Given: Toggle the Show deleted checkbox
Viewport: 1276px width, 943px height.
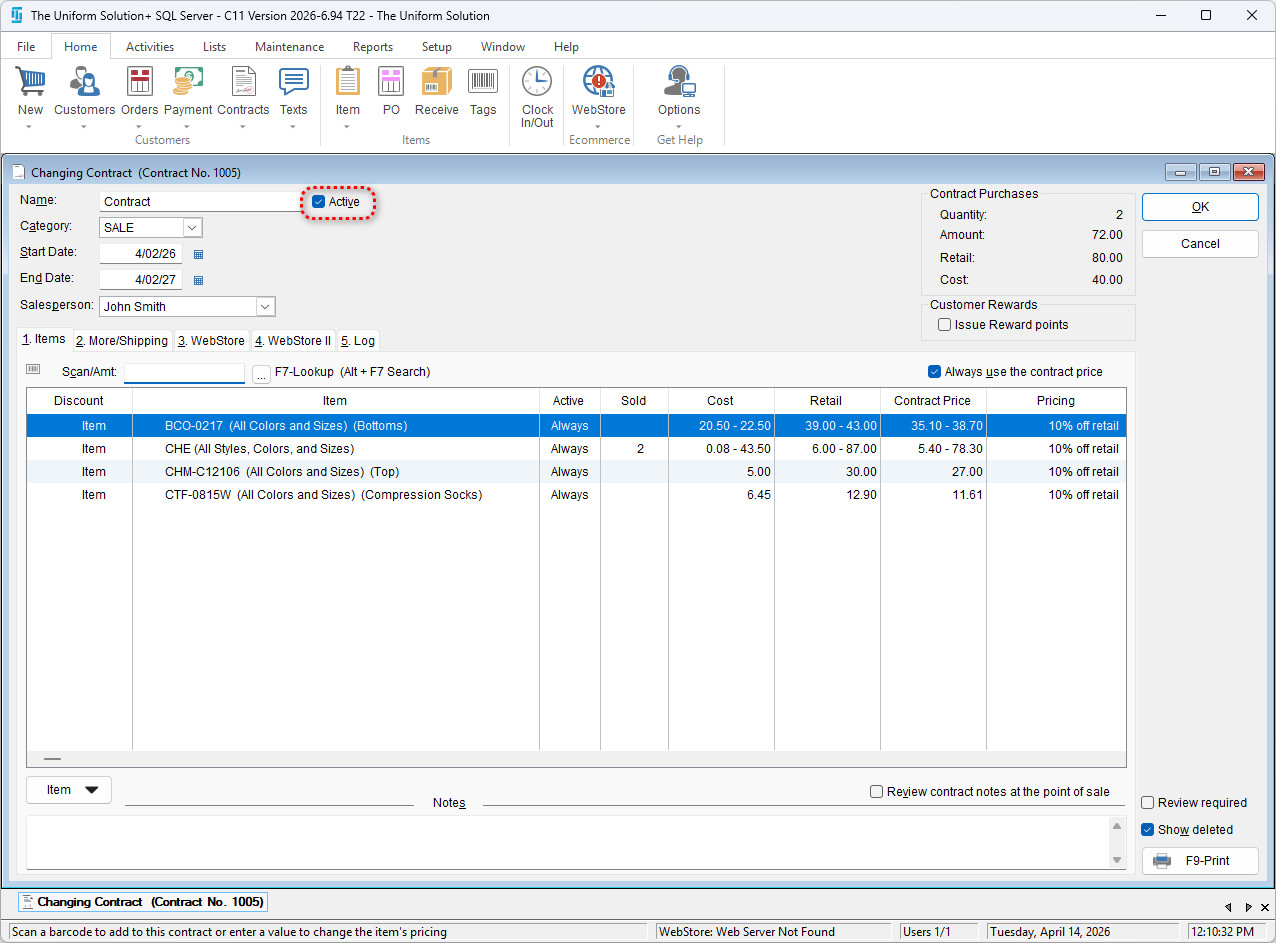Looking at the screenshot, I should coord(1148,830).
